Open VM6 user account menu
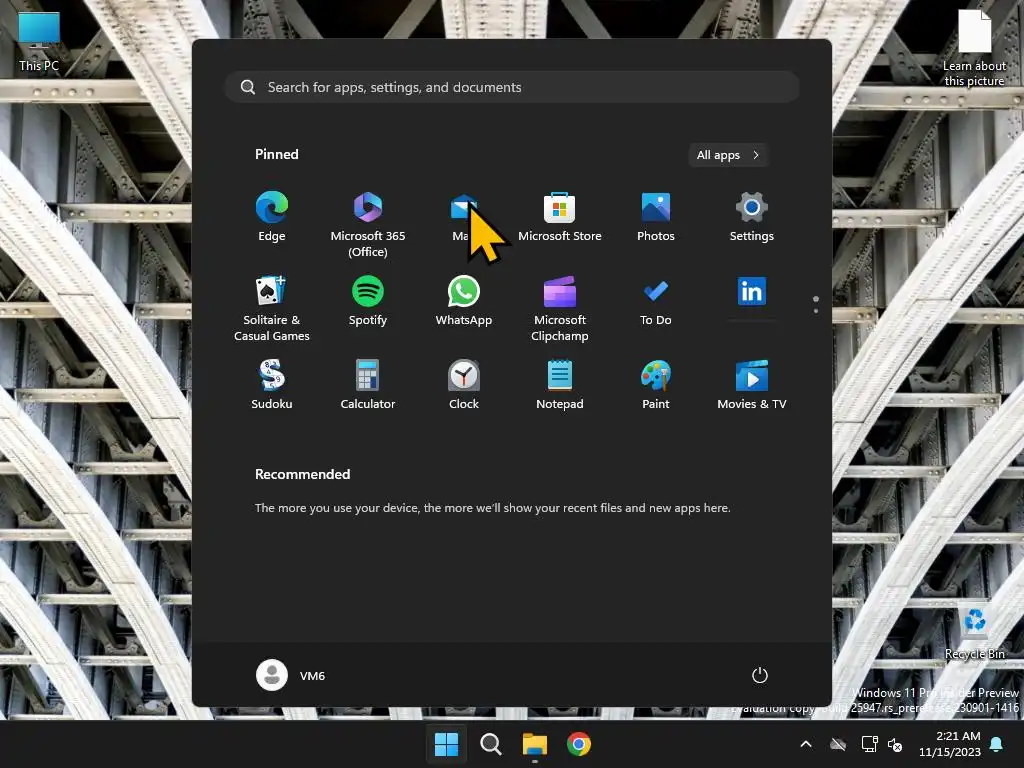 coord(291,675)
